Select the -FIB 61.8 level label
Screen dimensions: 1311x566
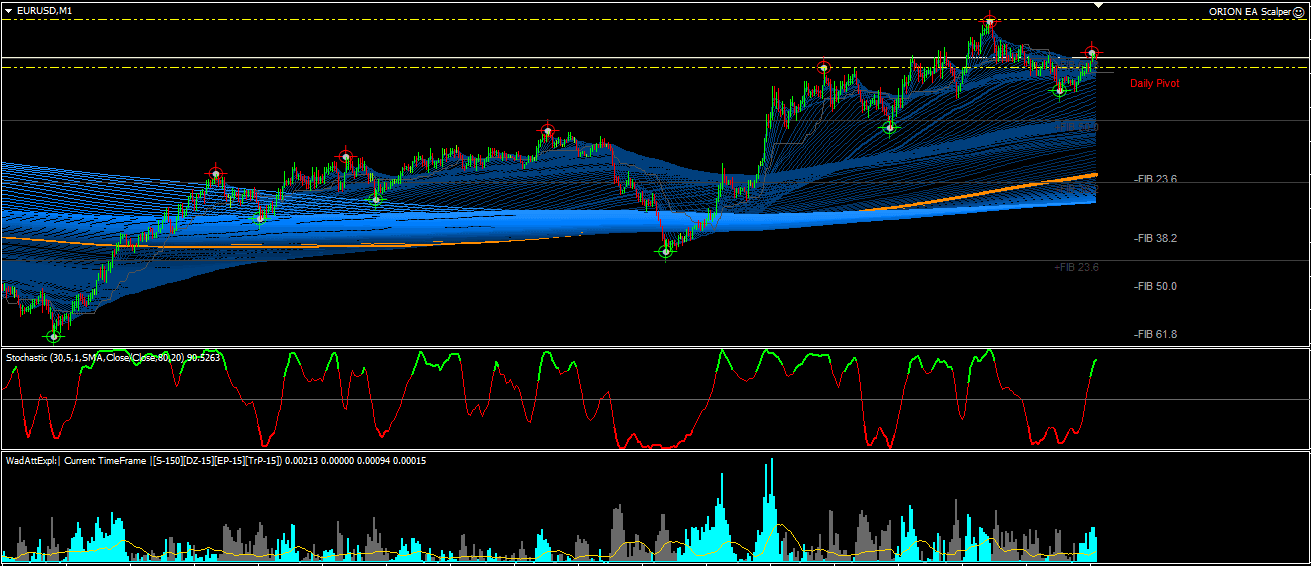1155,334
